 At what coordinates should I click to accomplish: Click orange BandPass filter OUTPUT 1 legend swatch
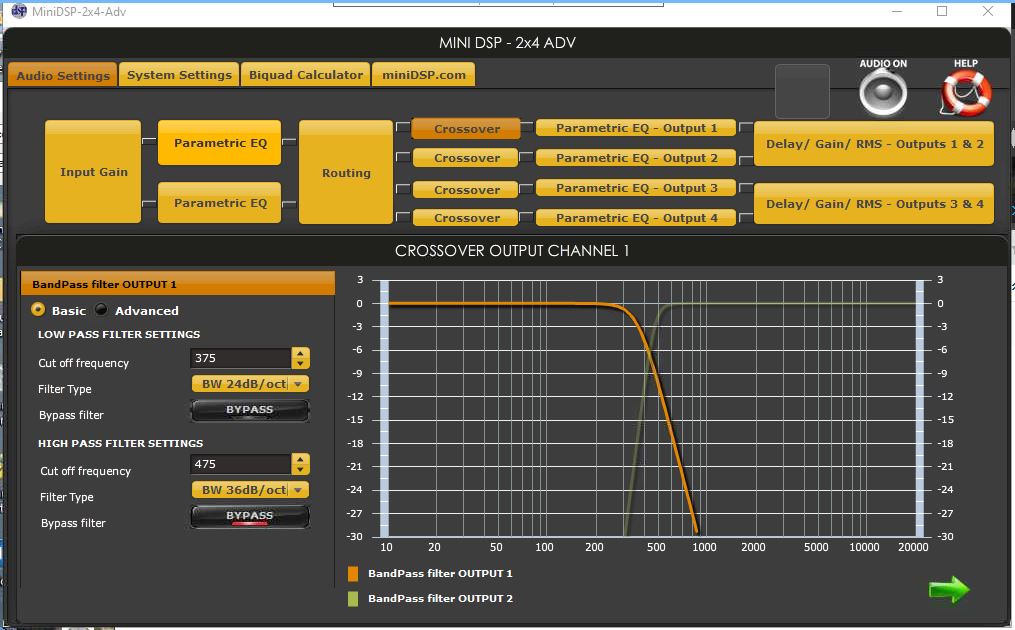(353, 573)
